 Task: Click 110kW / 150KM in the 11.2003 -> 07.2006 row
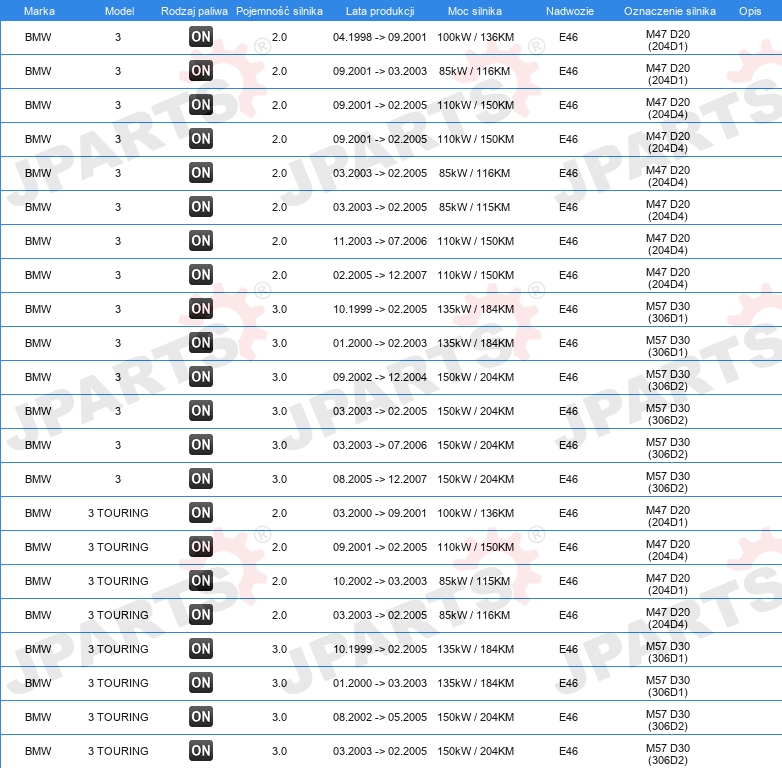coord(475,241)
